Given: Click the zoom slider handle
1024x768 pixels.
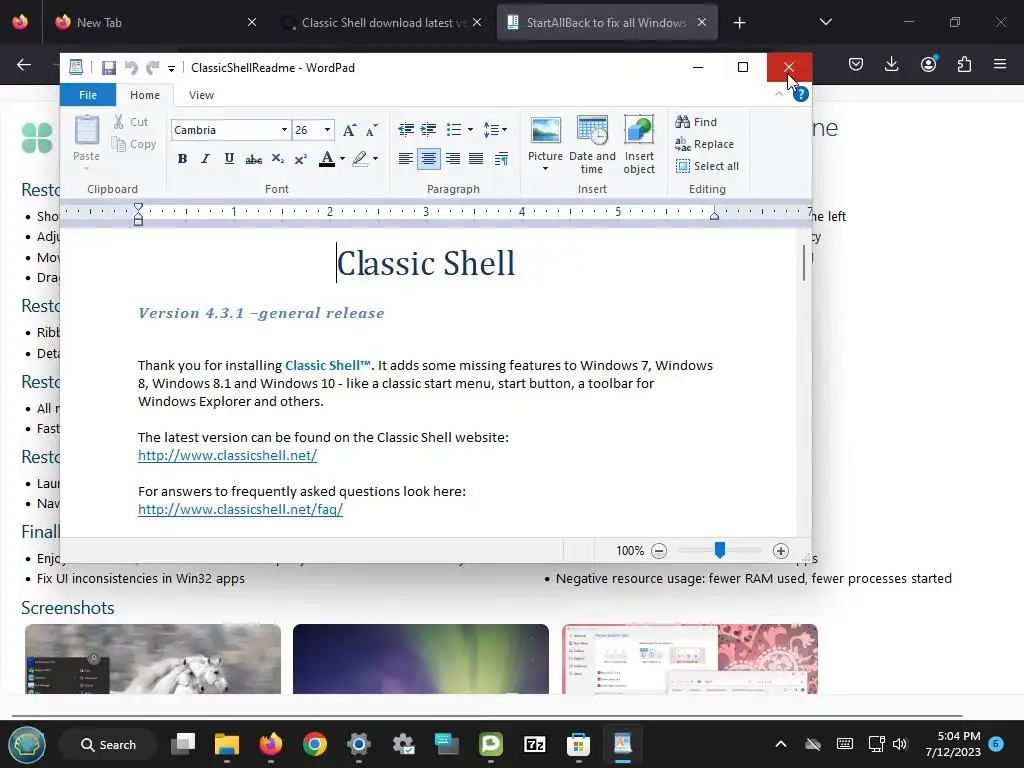Looking at the screenshot, I should point(720,550).
